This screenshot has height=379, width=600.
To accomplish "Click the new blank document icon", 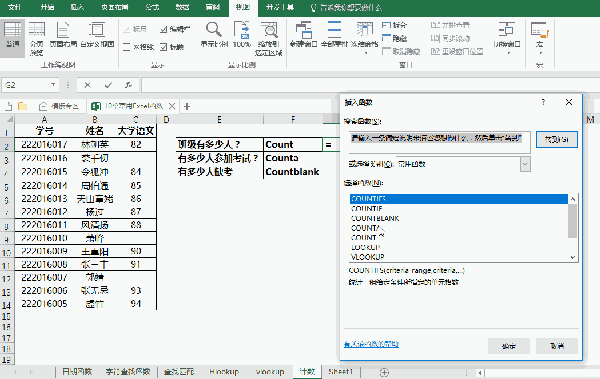I will pos(9,106).
